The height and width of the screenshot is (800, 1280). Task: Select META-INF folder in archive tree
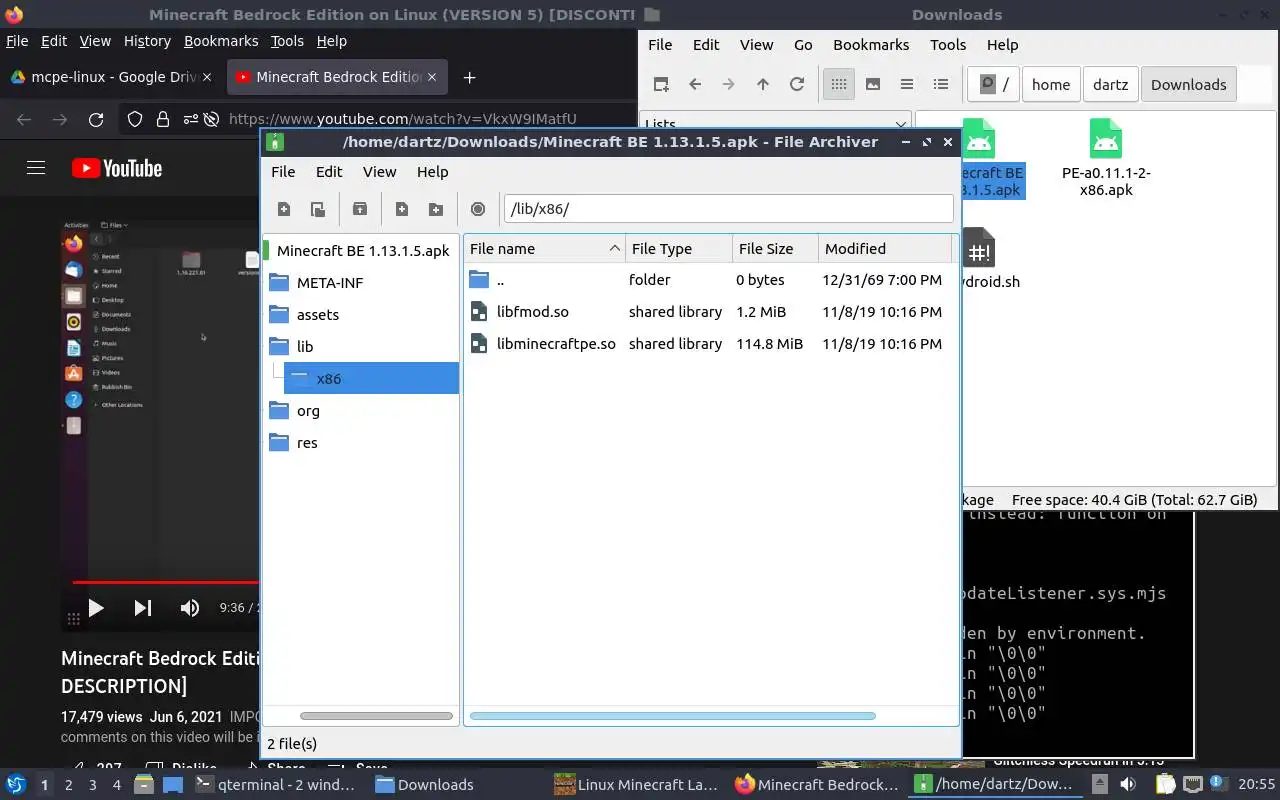coord(330,283)
